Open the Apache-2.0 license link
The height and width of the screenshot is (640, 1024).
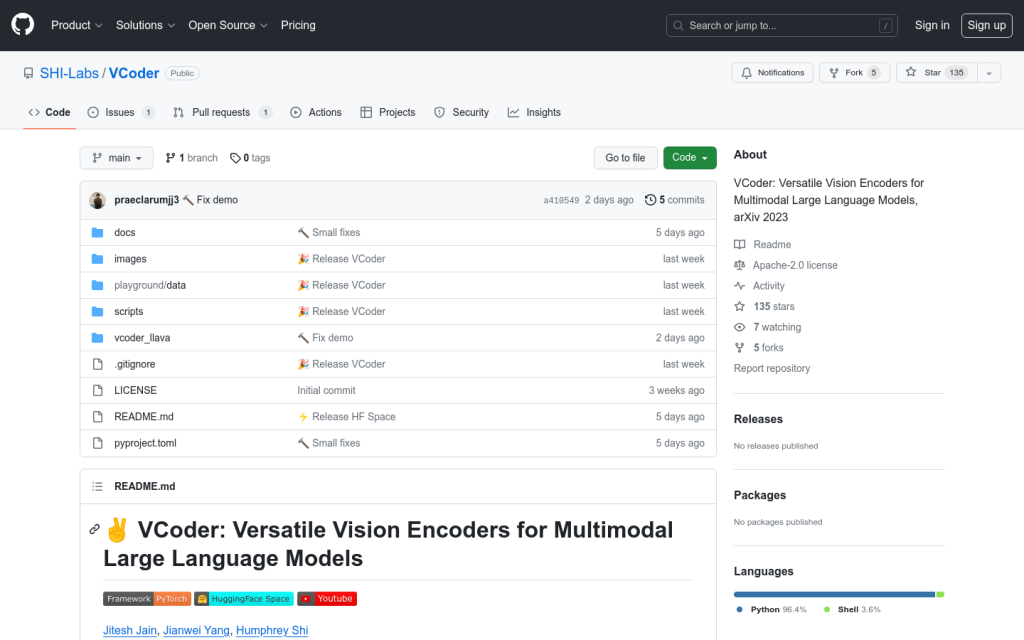tap(786, 265)
